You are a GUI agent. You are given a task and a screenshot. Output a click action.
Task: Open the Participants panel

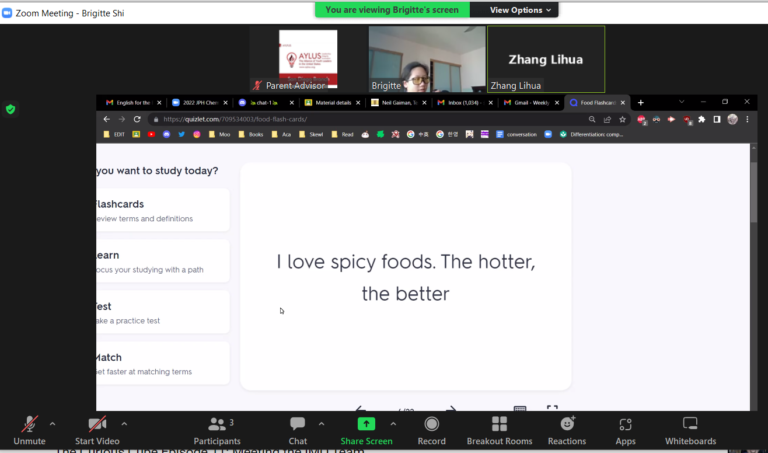point(217,430)
